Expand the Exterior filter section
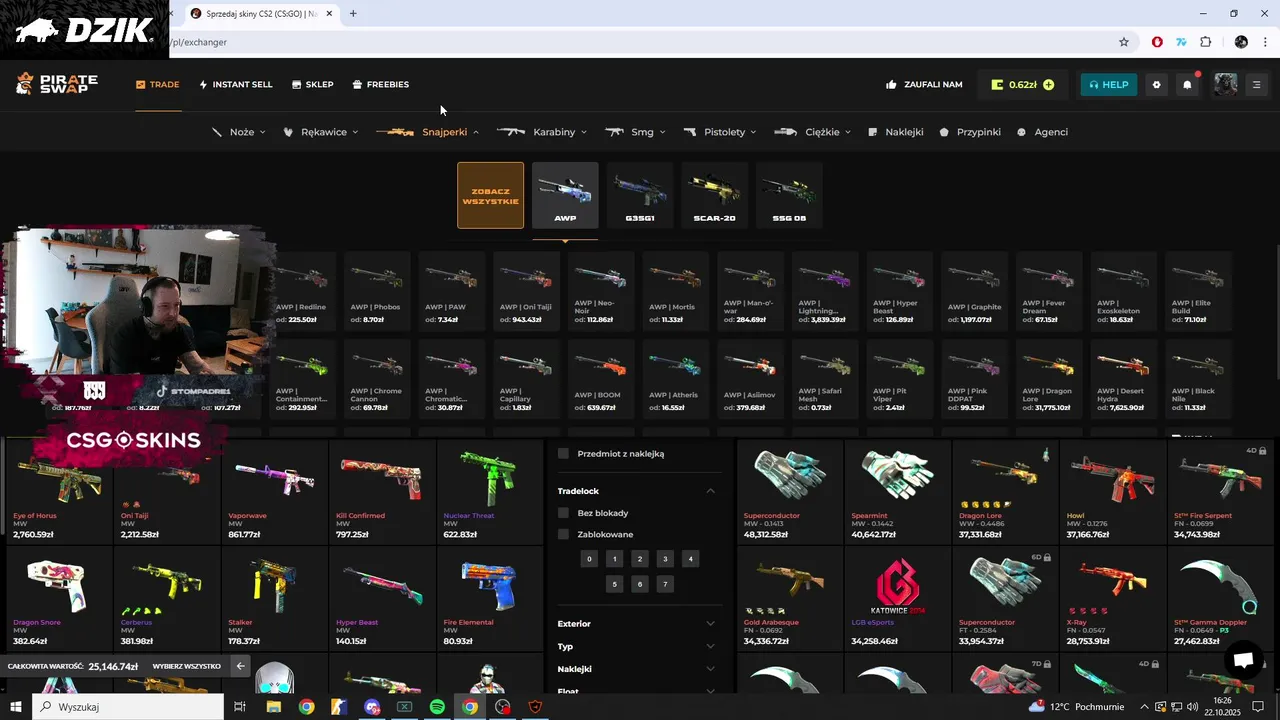This screenshot has width=1280, height=720. 711,624
